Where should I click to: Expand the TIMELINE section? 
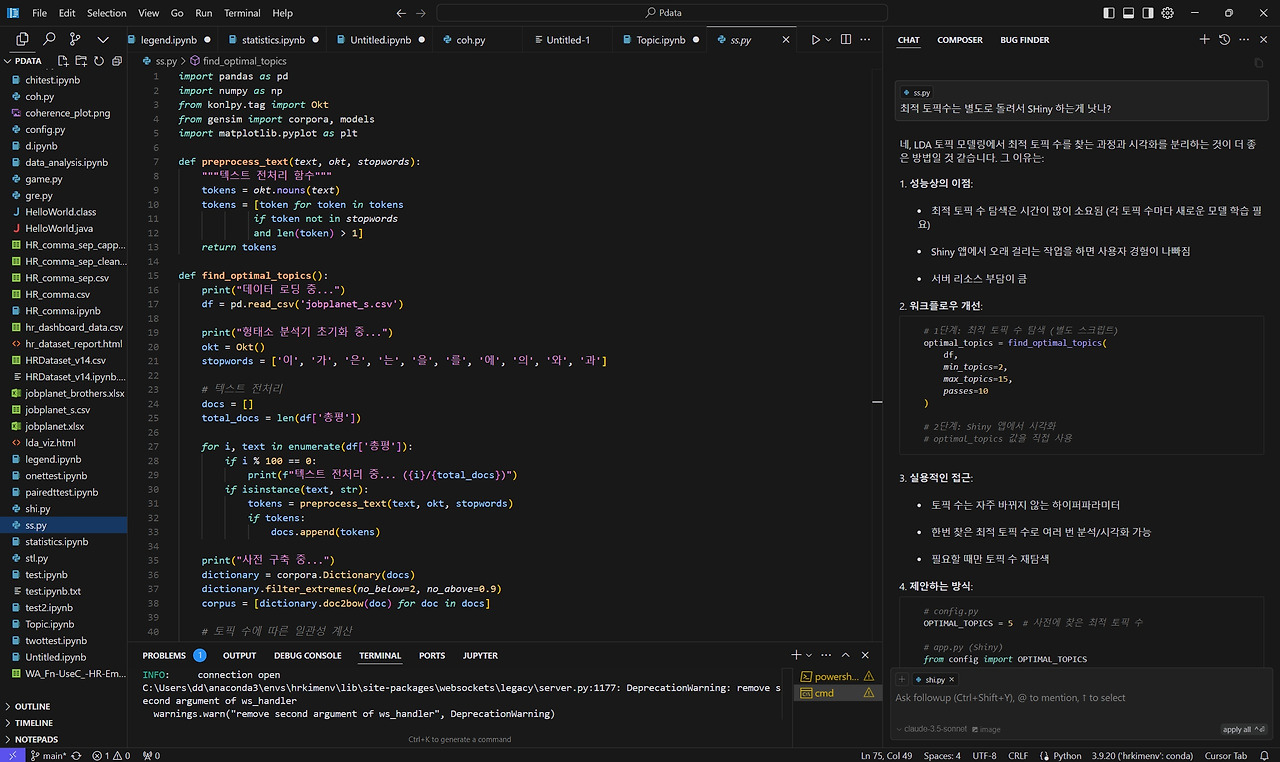(x=33, y=723)
